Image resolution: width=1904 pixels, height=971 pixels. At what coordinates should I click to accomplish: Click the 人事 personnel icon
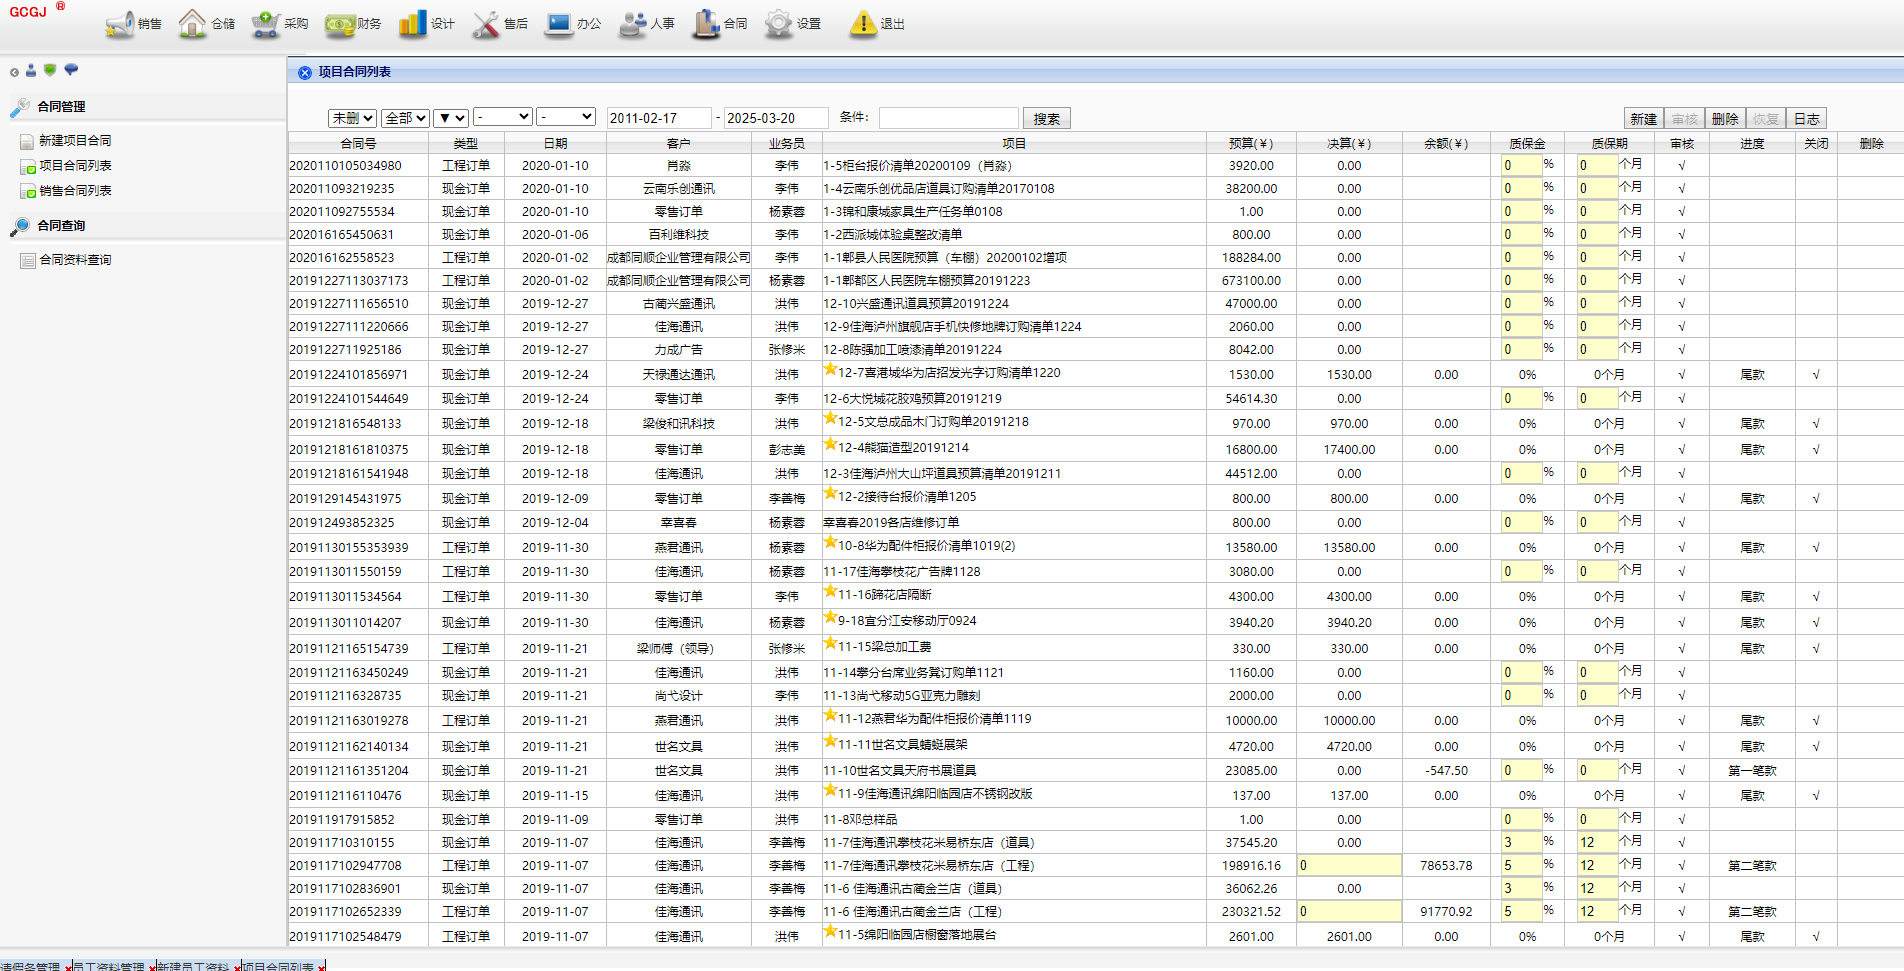click(632, 24)
